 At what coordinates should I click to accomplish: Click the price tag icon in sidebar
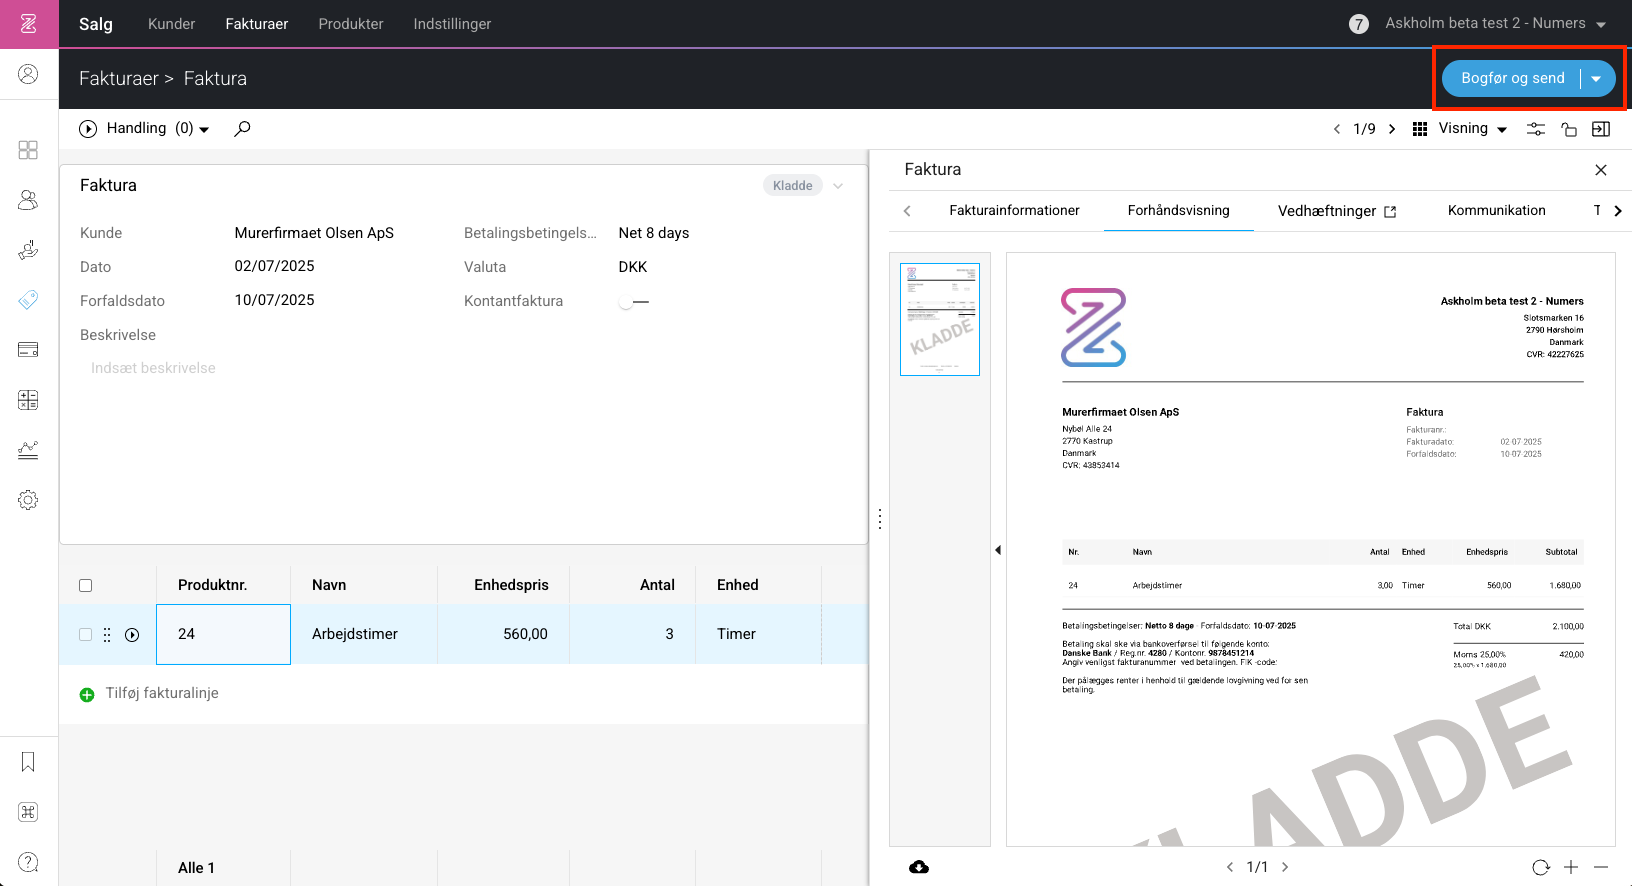(28, 300)
